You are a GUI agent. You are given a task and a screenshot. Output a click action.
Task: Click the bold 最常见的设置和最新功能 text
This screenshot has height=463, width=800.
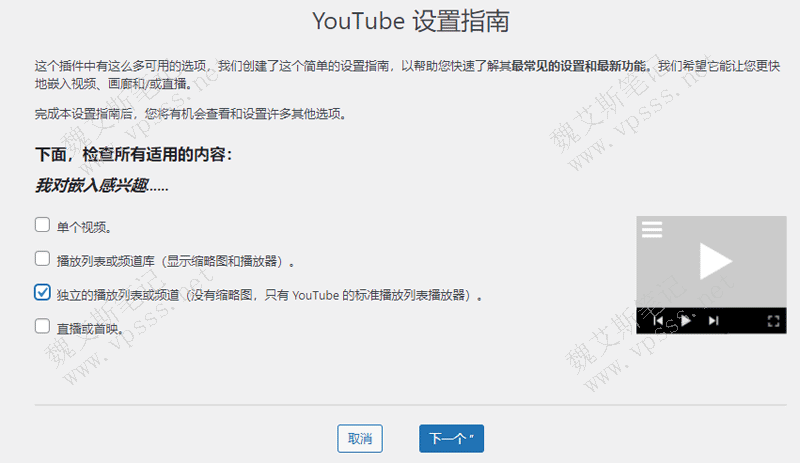pos(581,66)
